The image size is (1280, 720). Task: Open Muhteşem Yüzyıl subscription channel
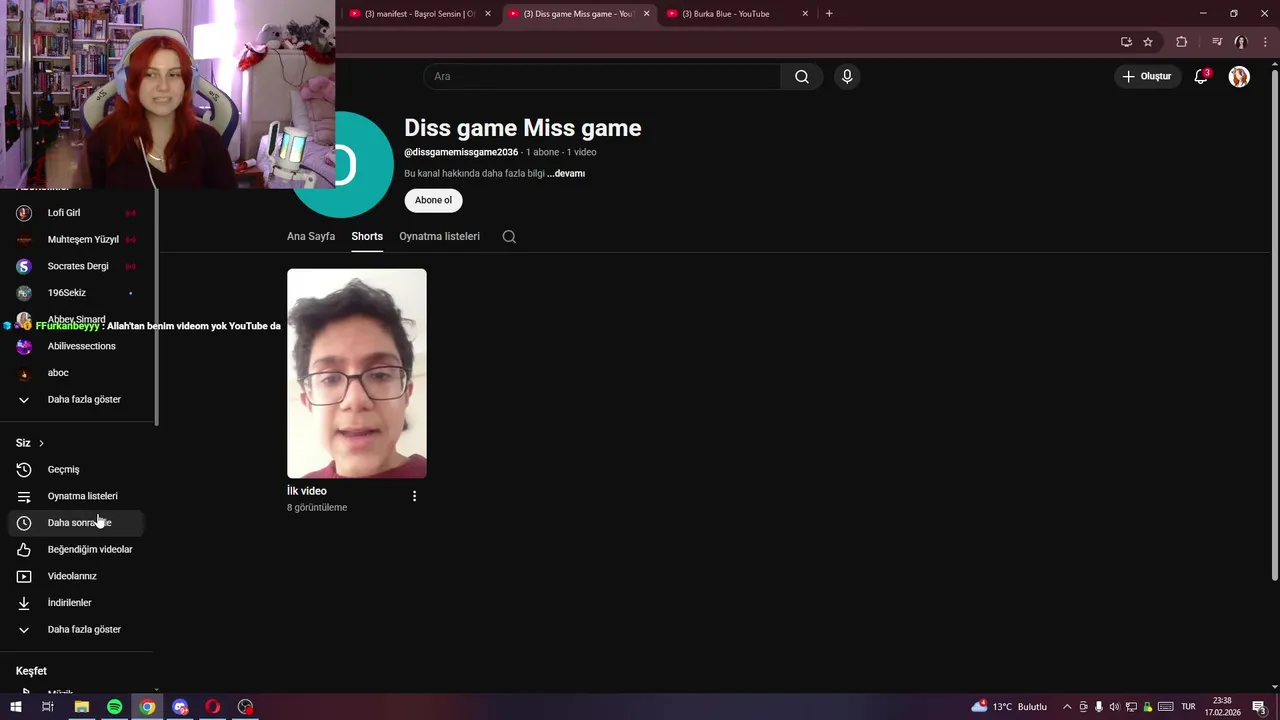75,240
